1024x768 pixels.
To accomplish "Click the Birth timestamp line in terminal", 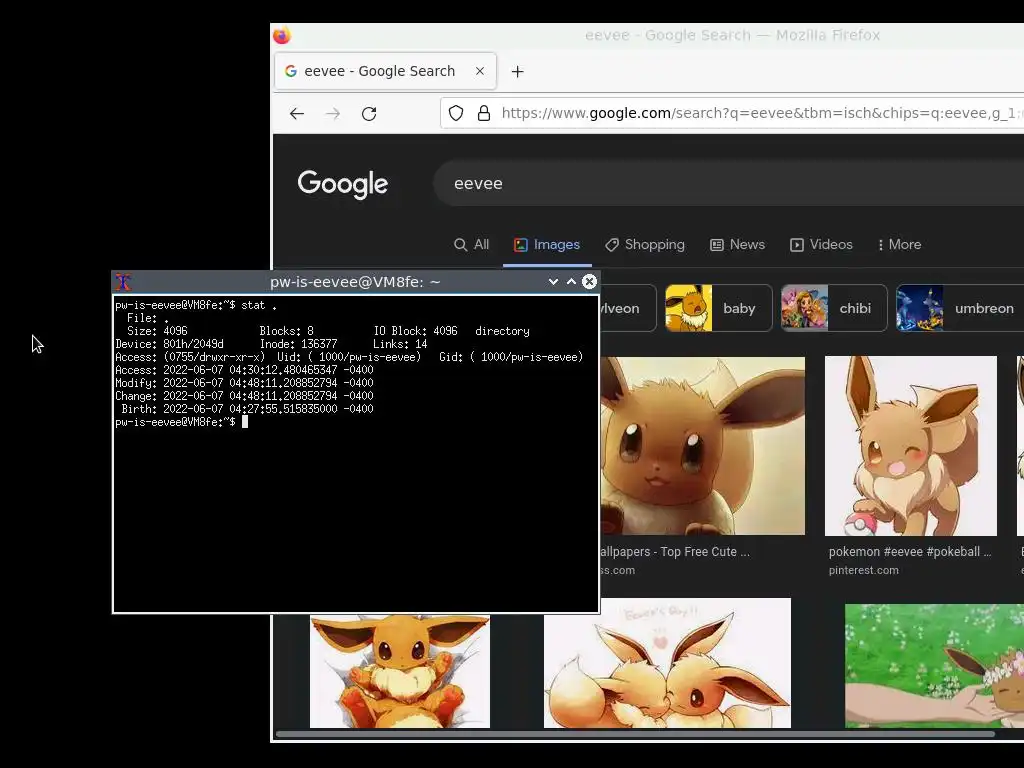I will [x=248, y=409].
